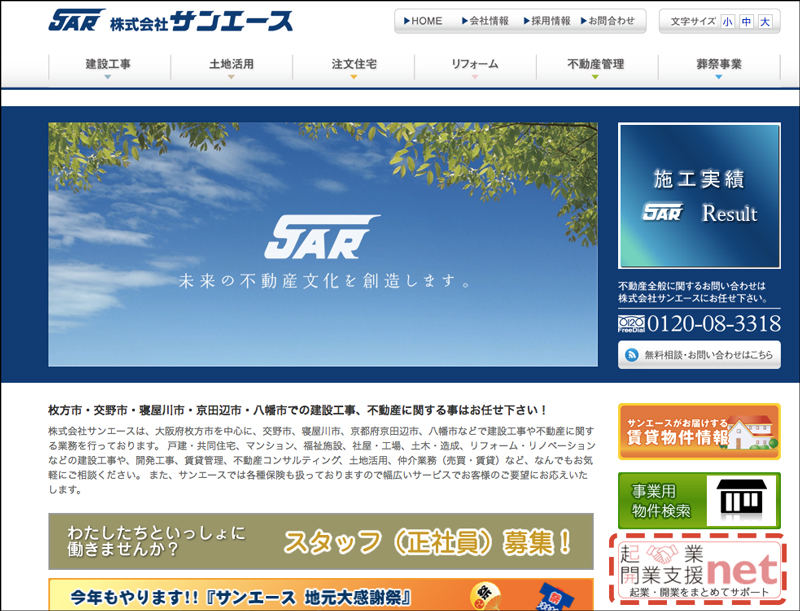Select large font size 大

tap(765, 21)
